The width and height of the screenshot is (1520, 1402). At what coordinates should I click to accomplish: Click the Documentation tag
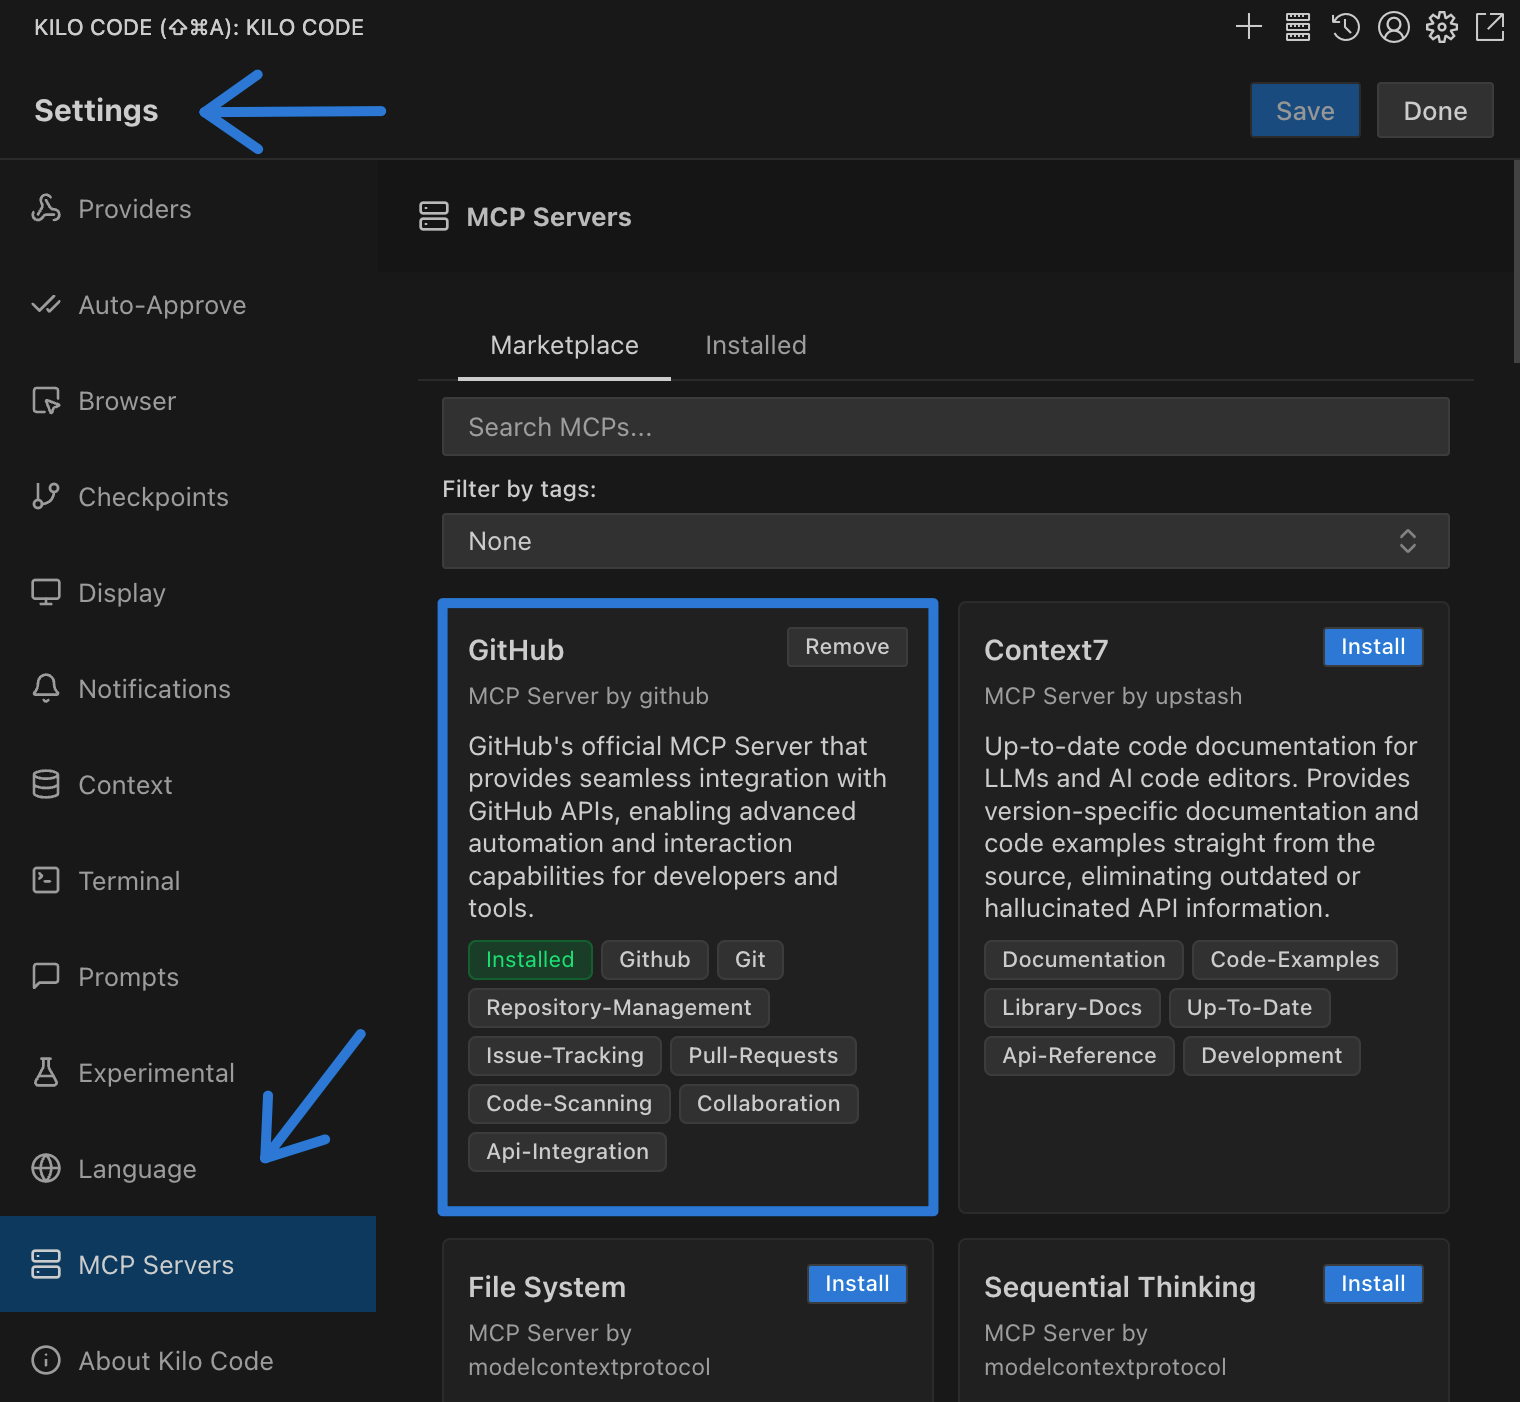click(x=1084, y=960)
